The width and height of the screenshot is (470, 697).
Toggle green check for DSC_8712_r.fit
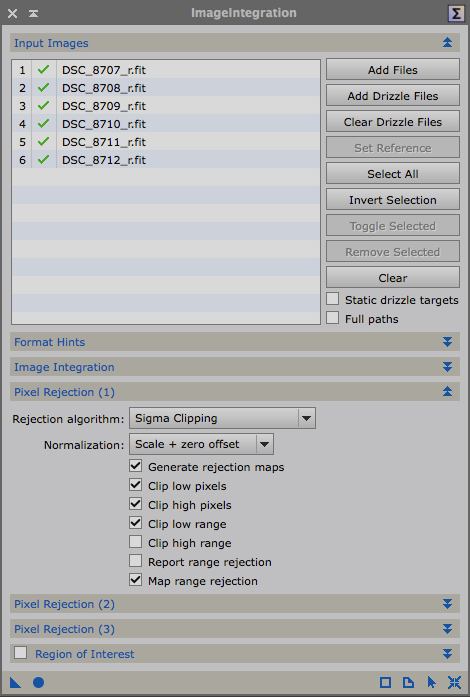[x=43, y=160]
